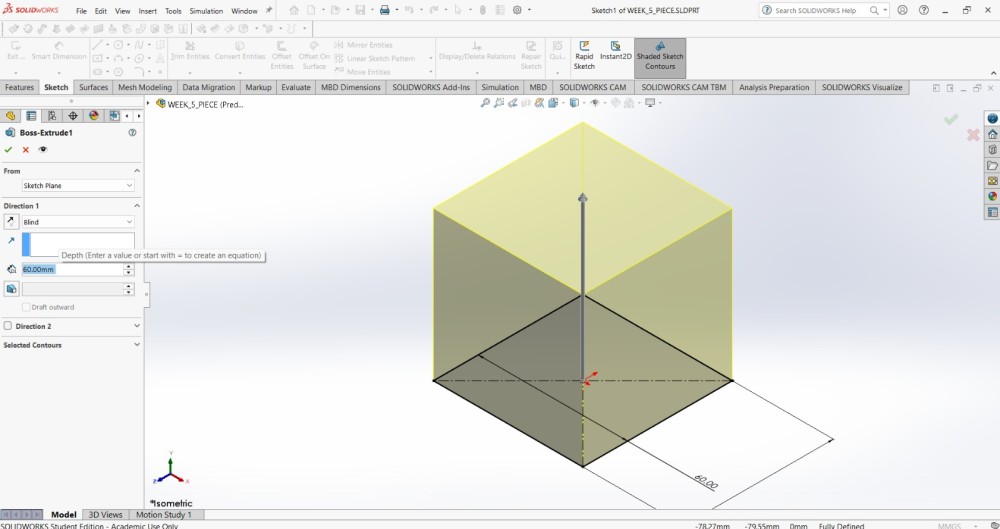Open the home icon in the task pane

(x=992, y=134)
